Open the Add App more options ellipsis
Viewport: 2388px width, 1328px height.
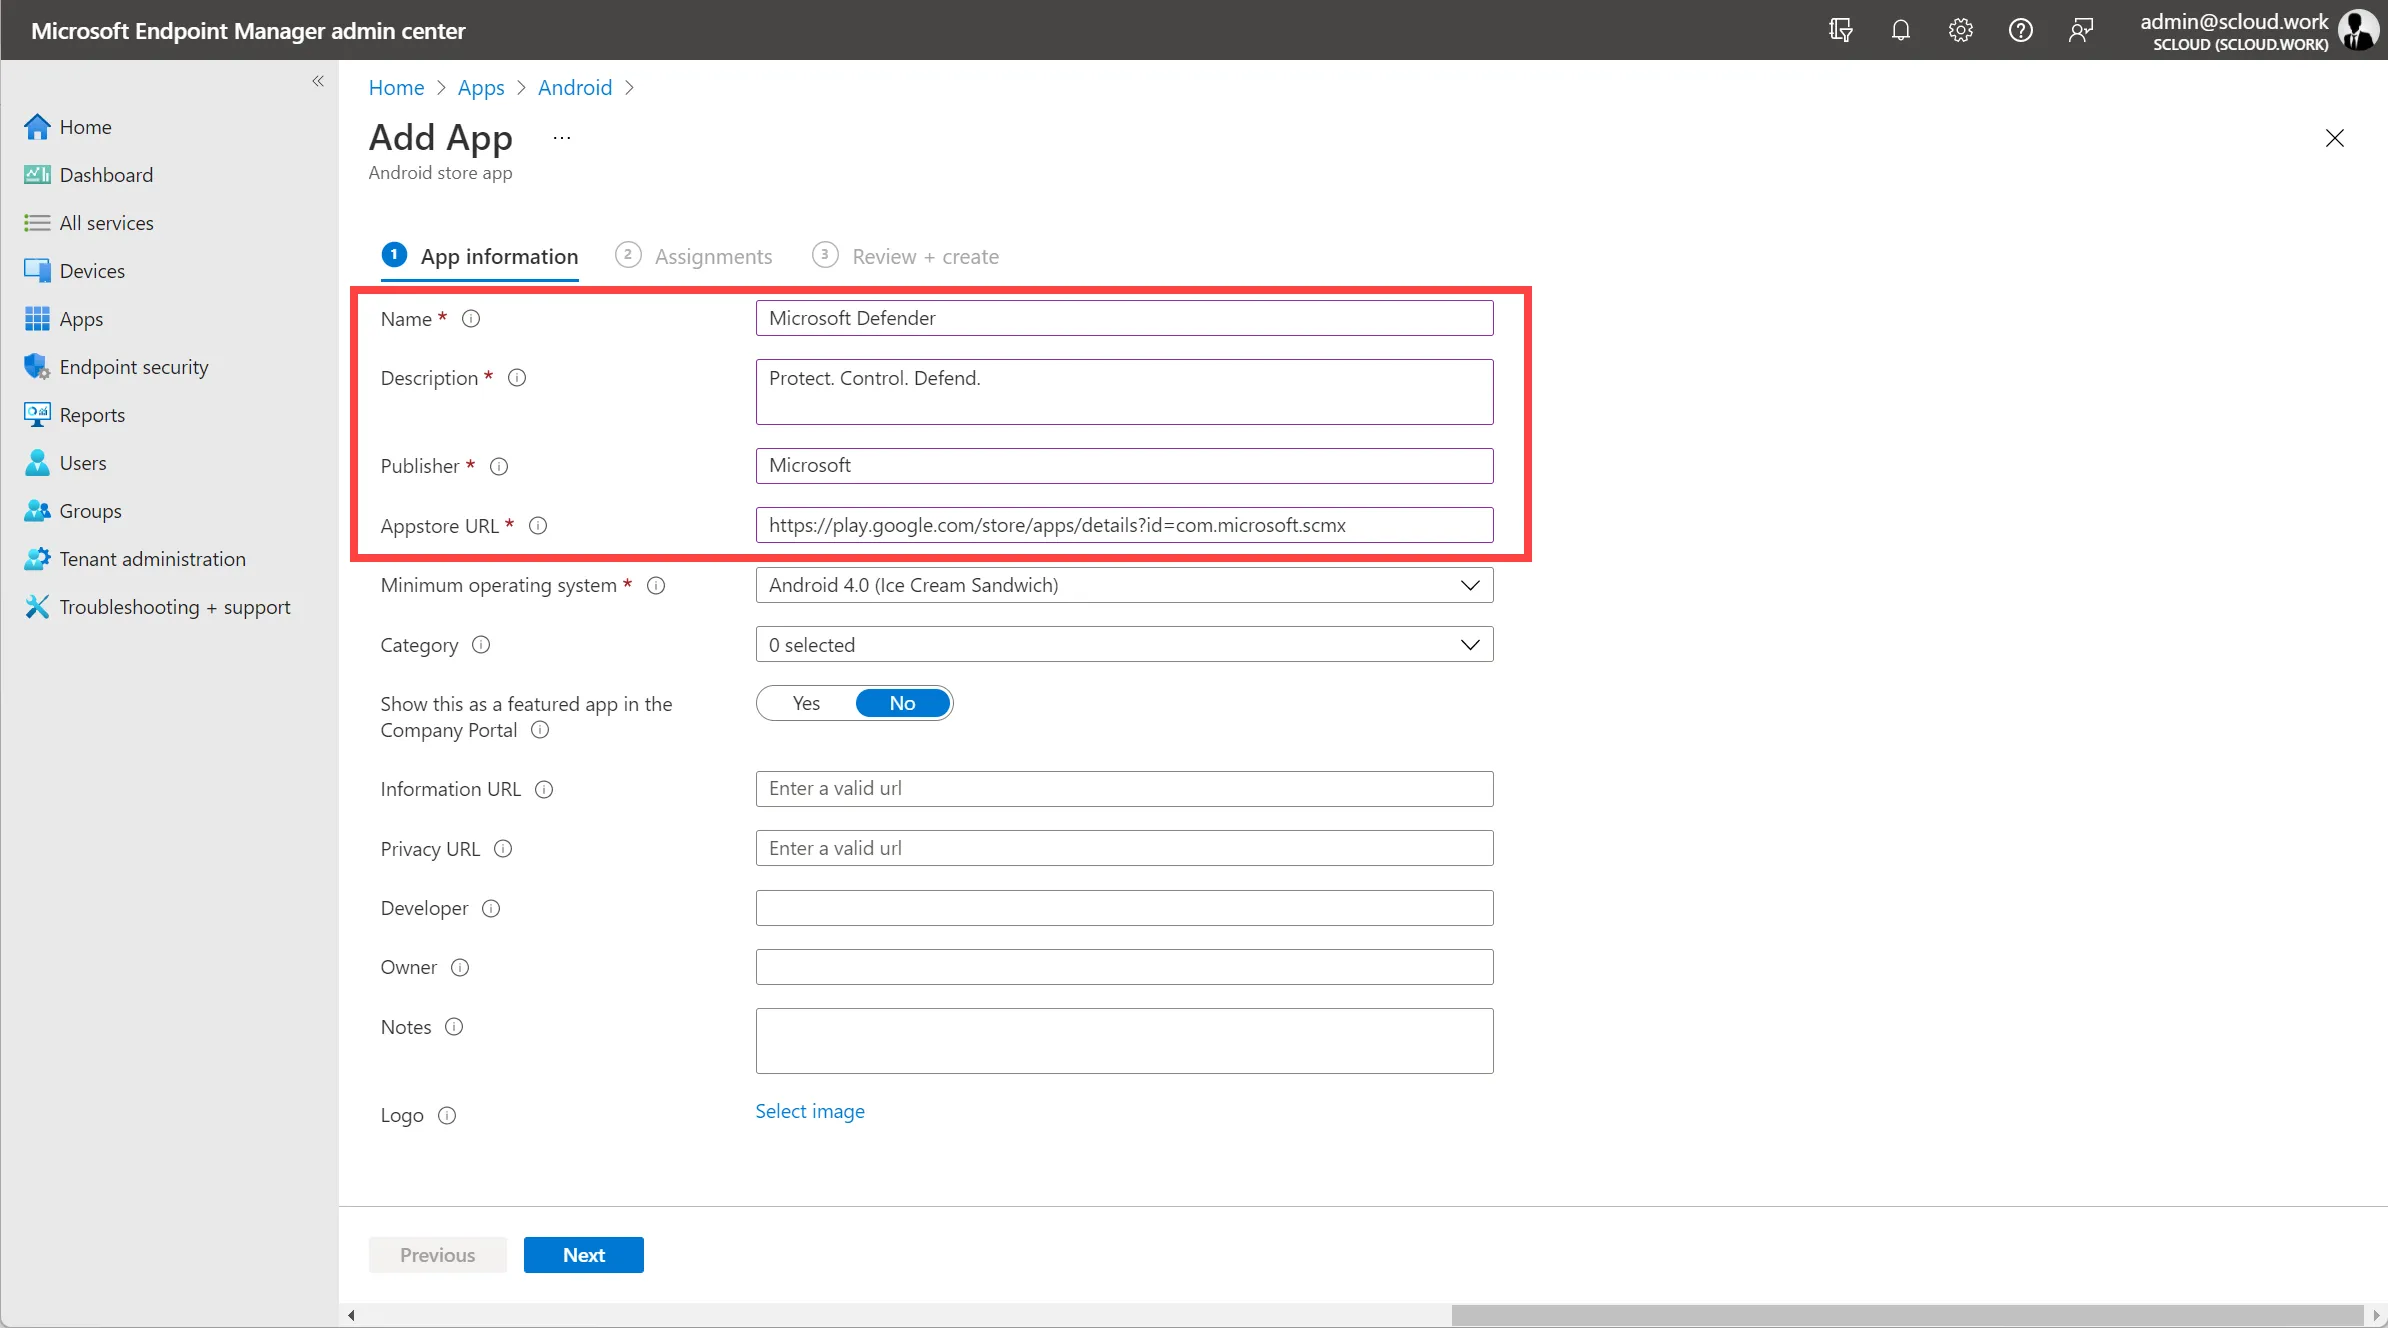(x=562, y=138)
